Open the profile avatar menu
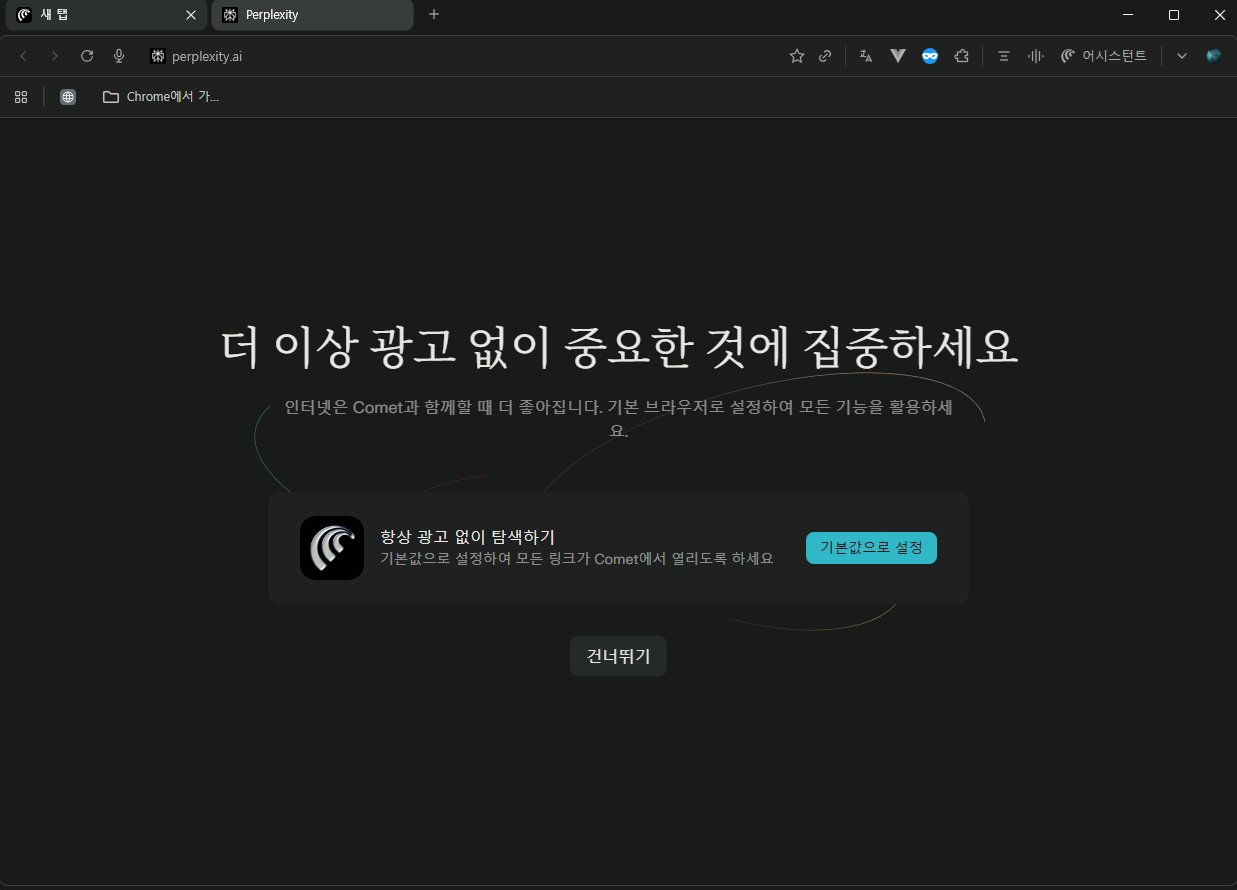Viewport: 1237px width, 890px height. pos(1213,56)
